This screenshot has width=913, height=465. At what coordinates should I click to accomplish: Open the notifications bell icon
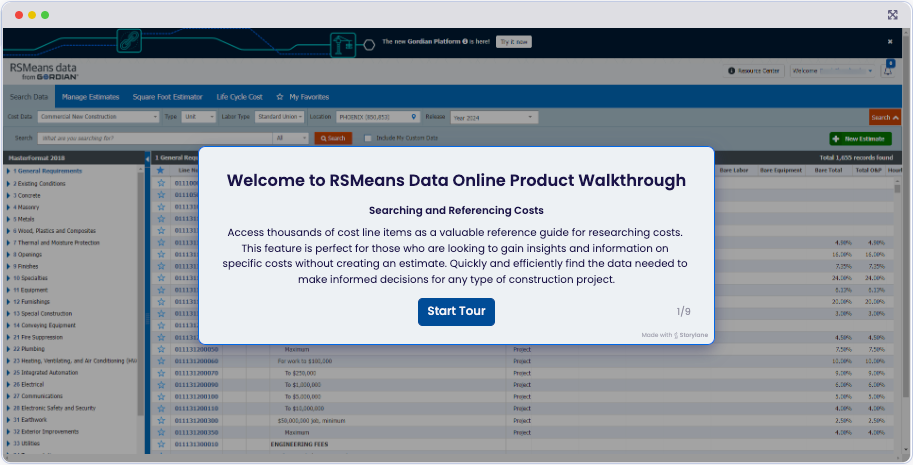(888, 71)
